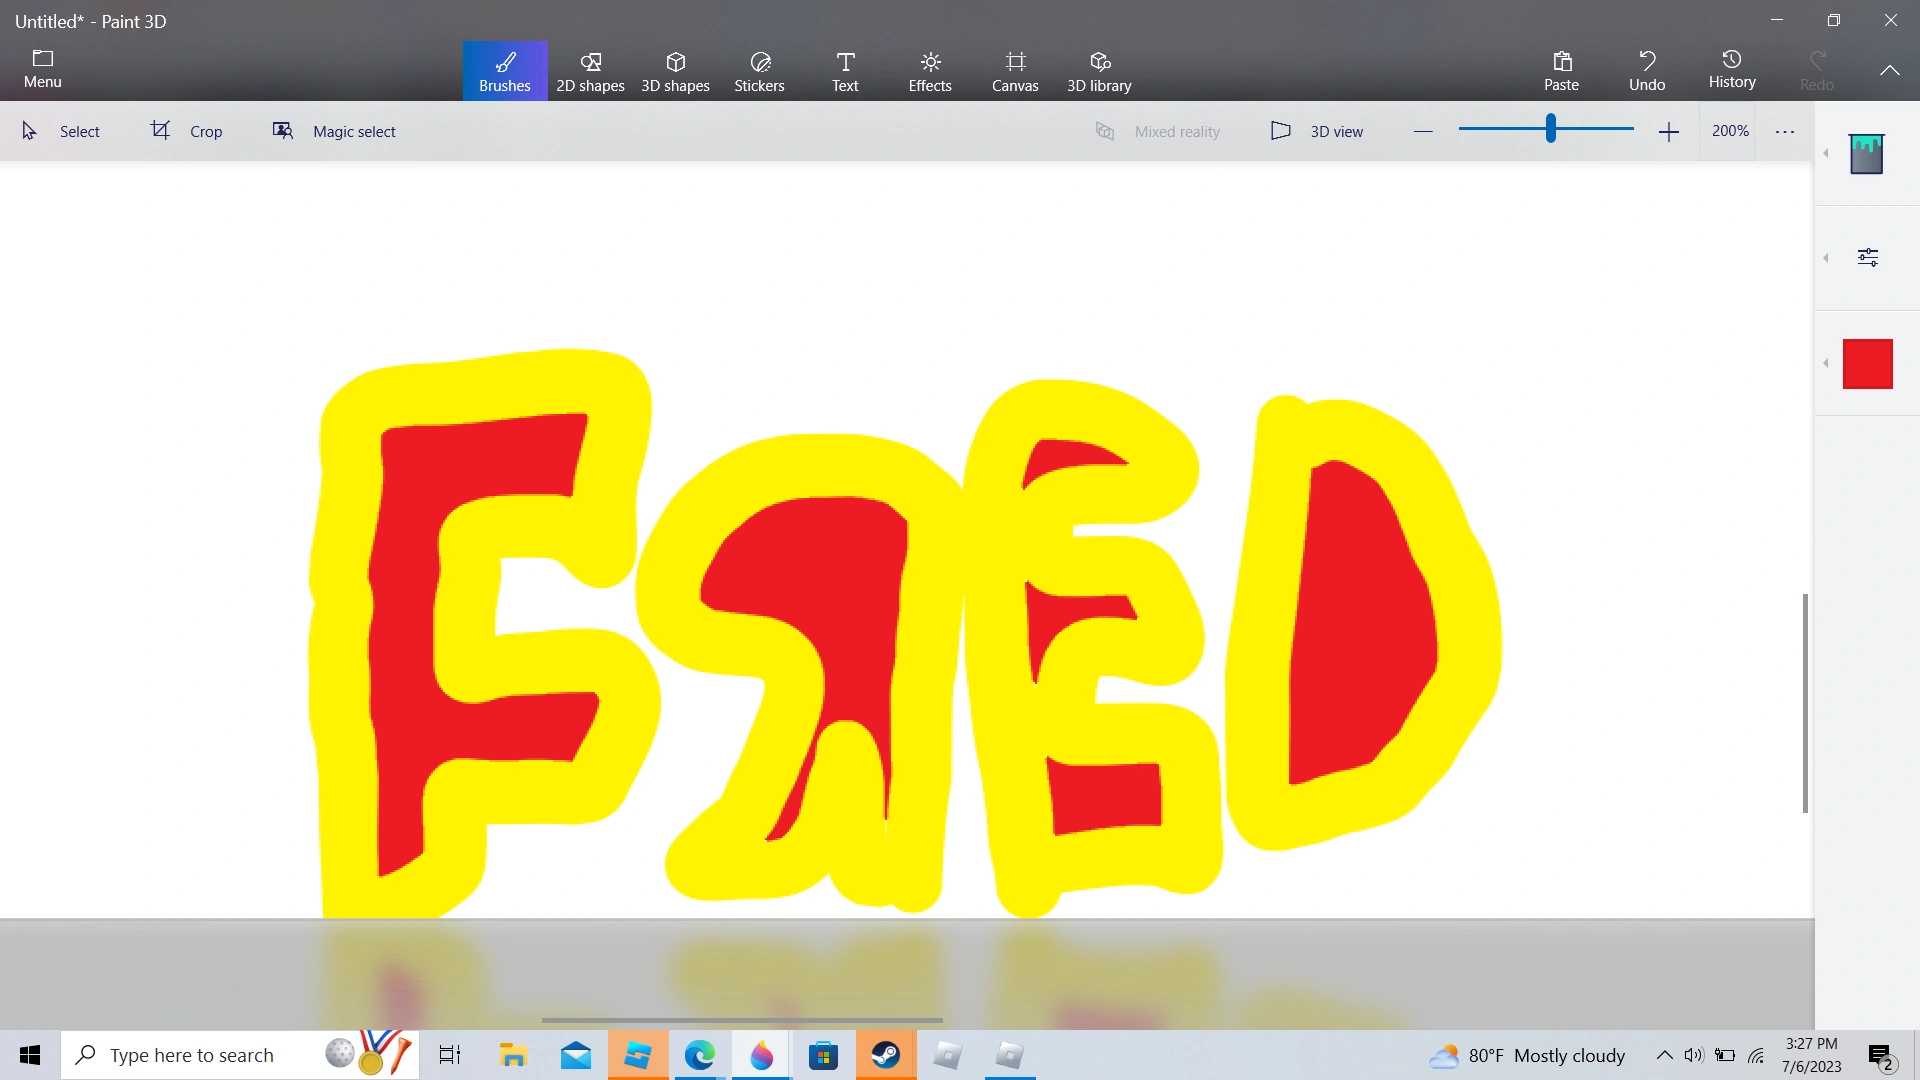Open the Menu
Screen dimensions: 1920x1080
coord(42,68)
